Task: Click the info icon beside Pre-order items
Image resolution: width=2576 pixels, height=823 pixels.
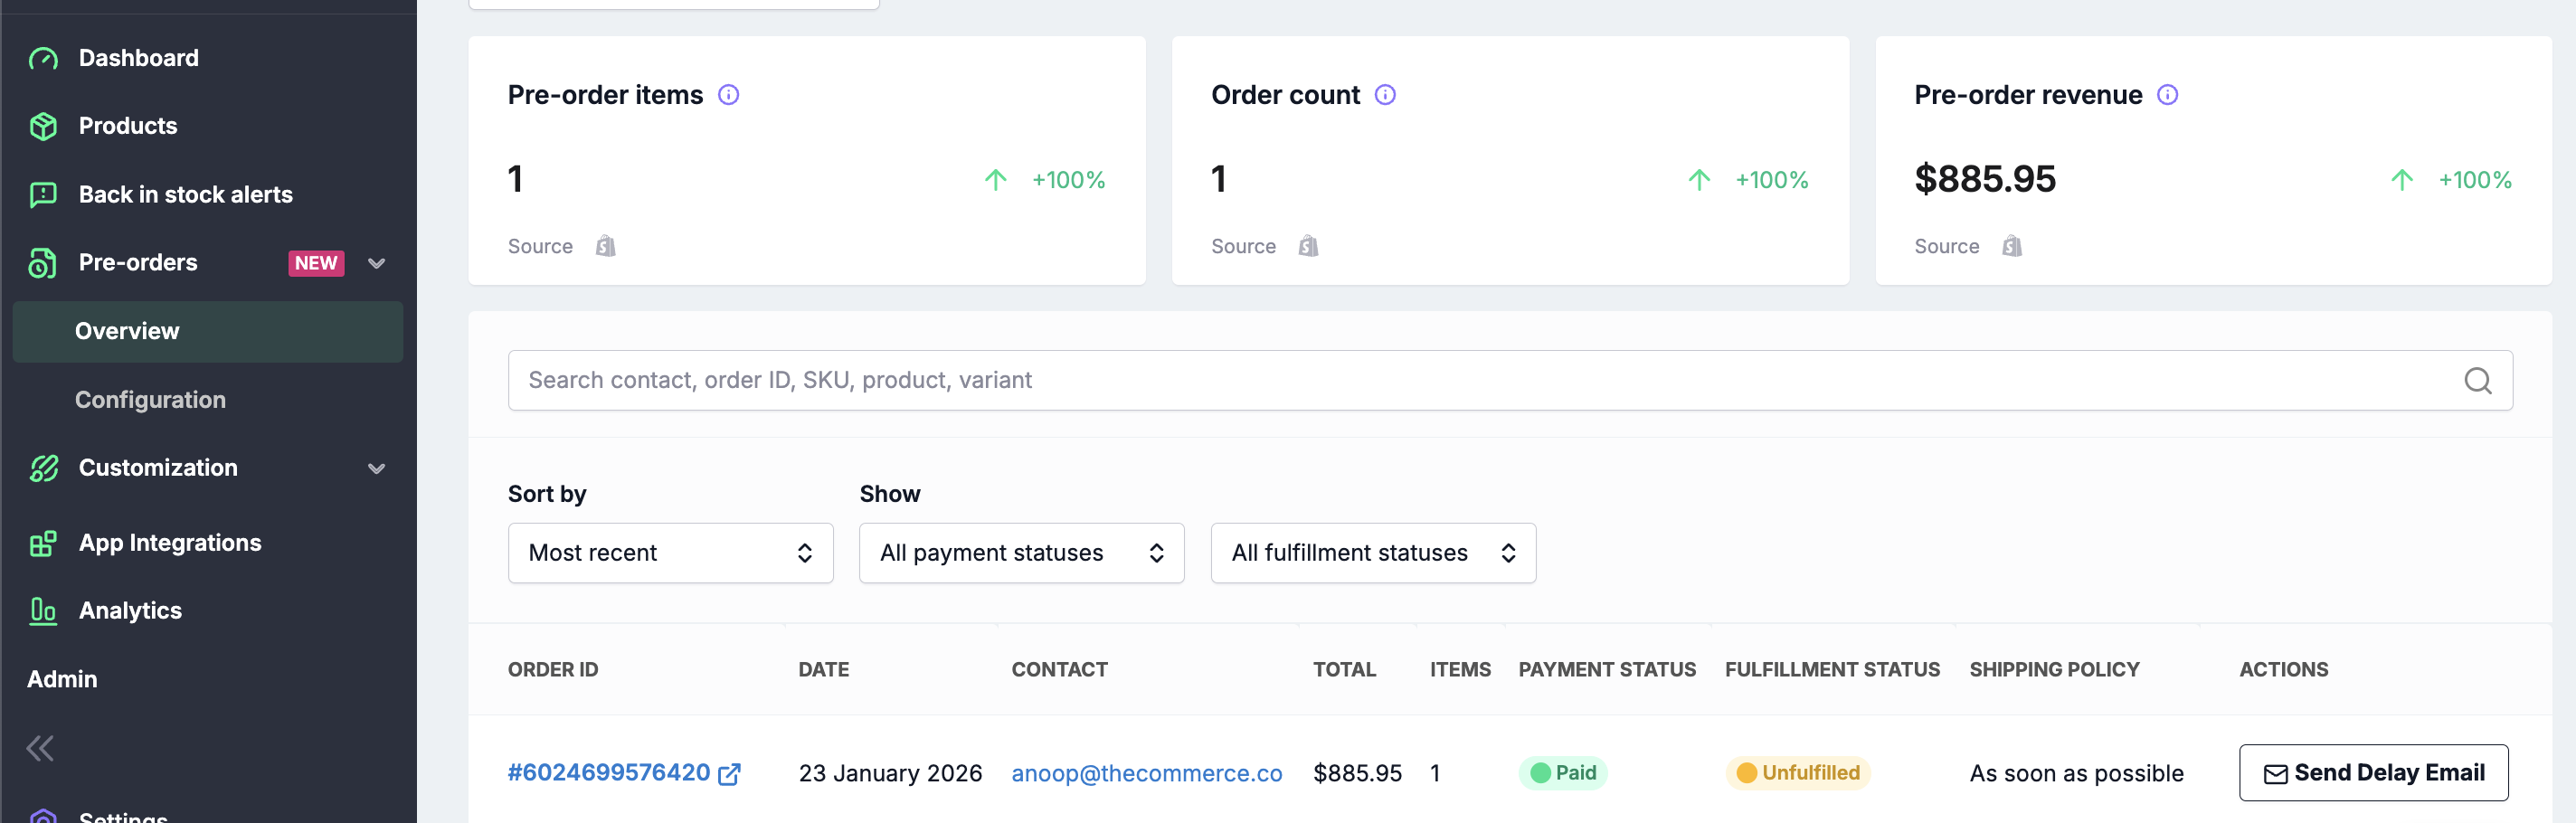Action: tap(729, 95)
